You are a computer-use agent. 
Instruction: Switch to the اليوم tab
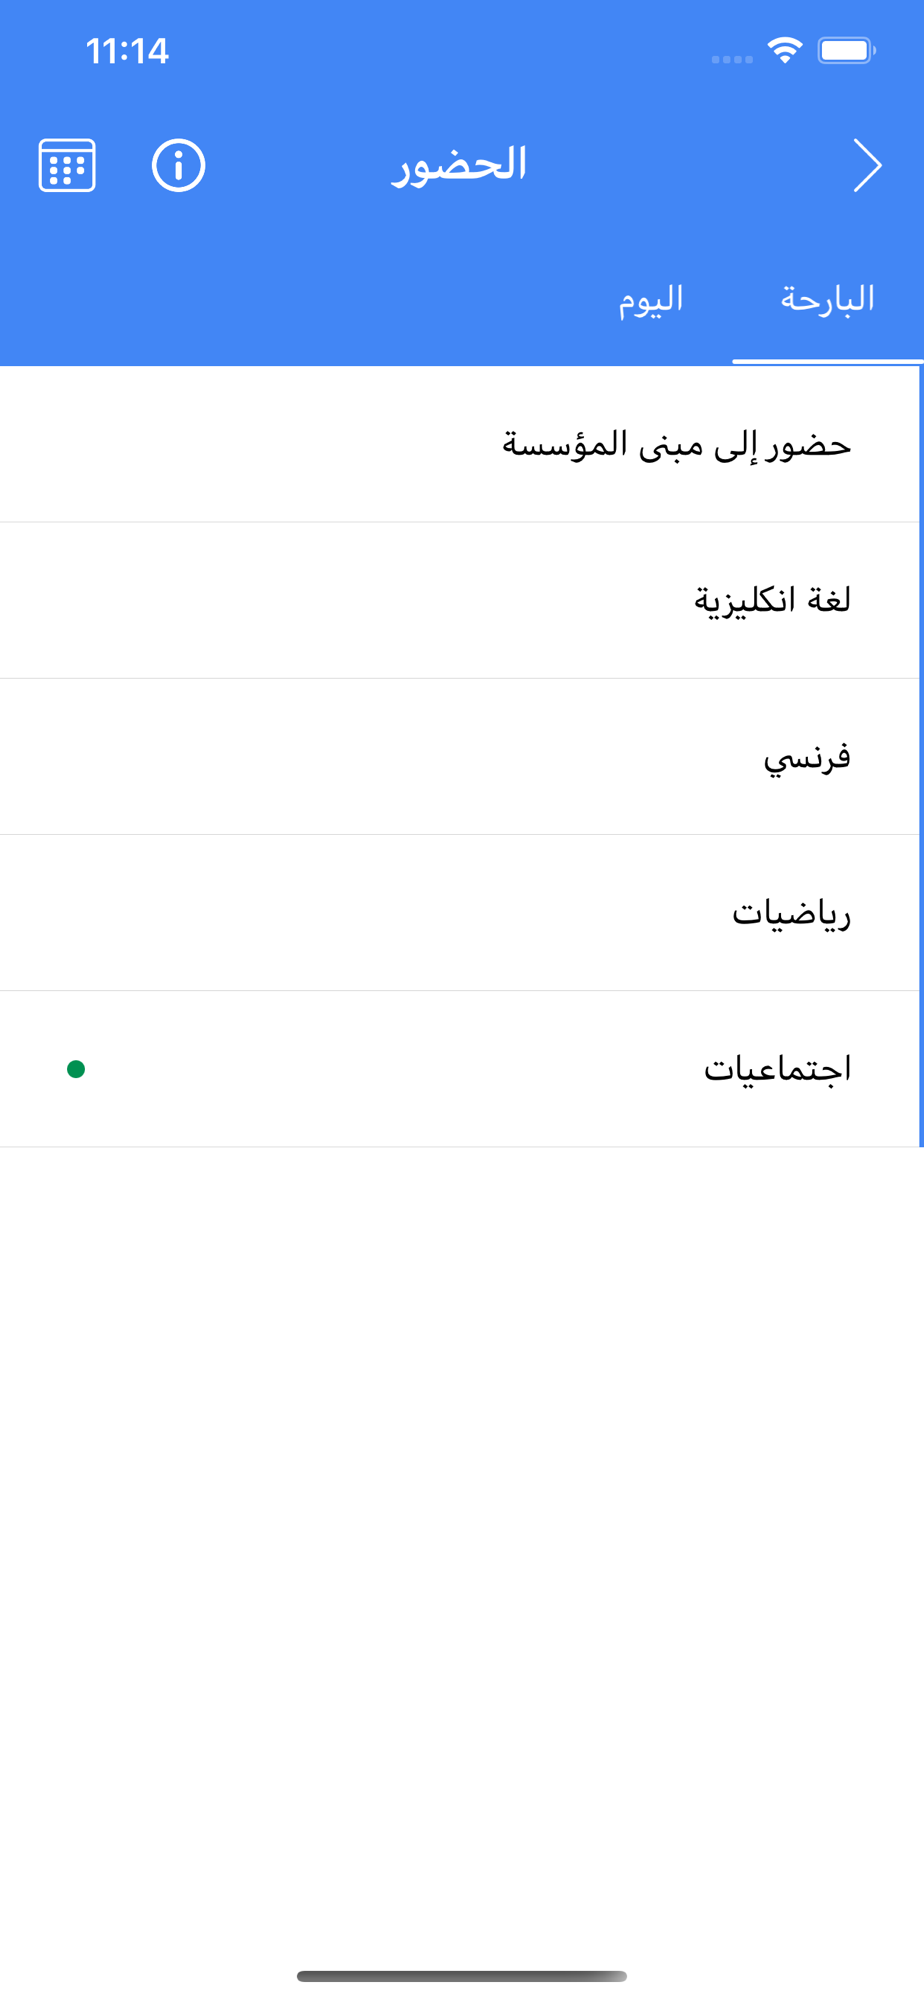pyautogui.click(x=650, y=299)
